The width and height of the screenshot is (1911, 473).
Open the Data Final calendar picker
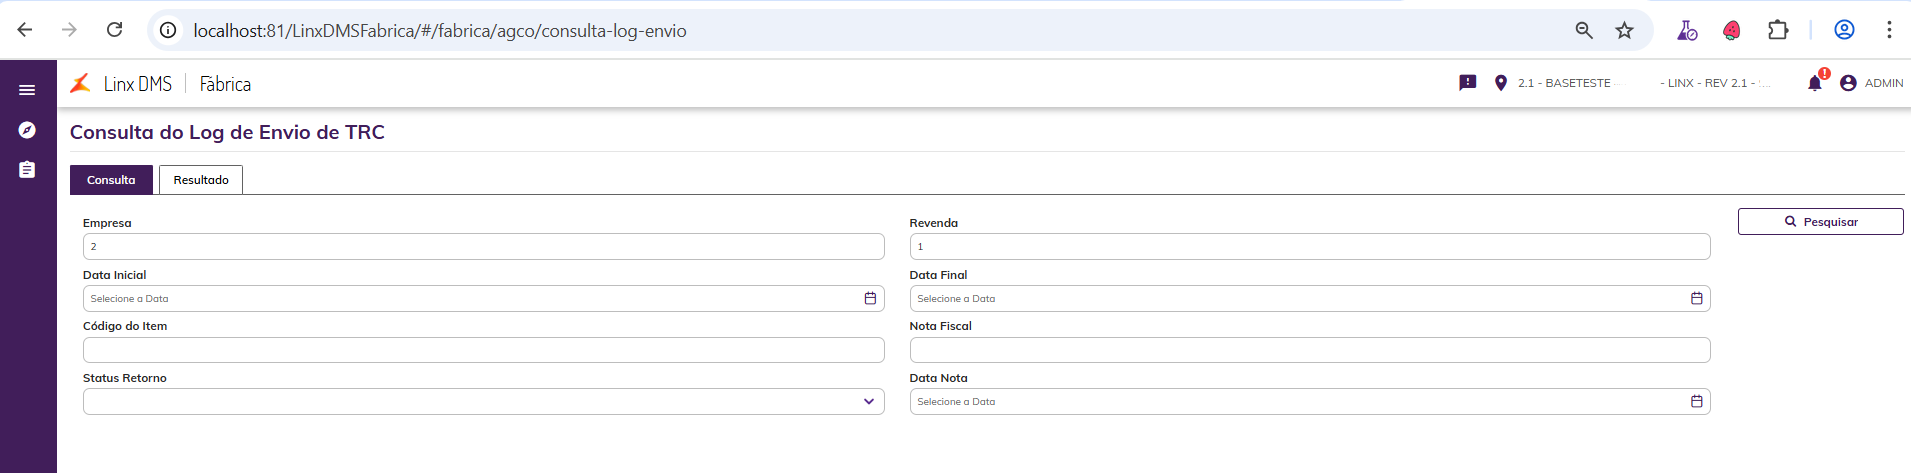coord(1696,299)
